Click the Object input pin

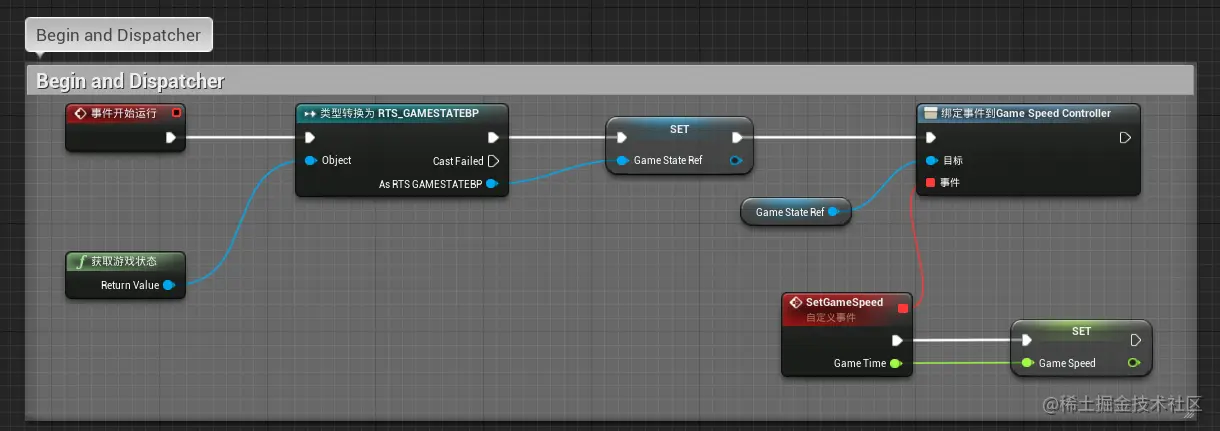pos(311,160)
